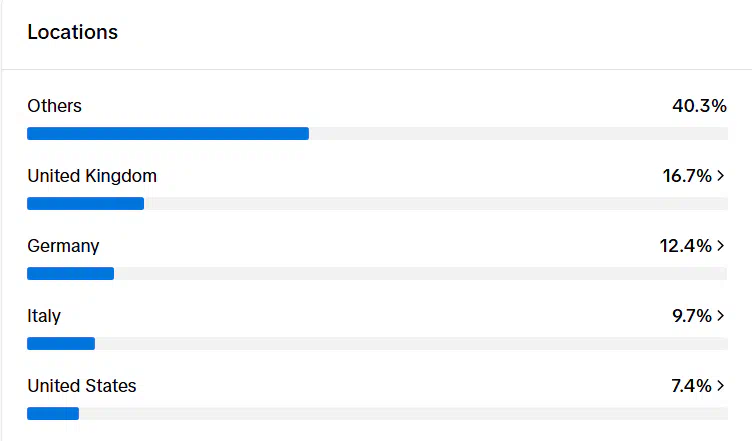Click the 7.4% United States percentage
The width and height of the screenshot is (752, 441).
click(692, 386)
